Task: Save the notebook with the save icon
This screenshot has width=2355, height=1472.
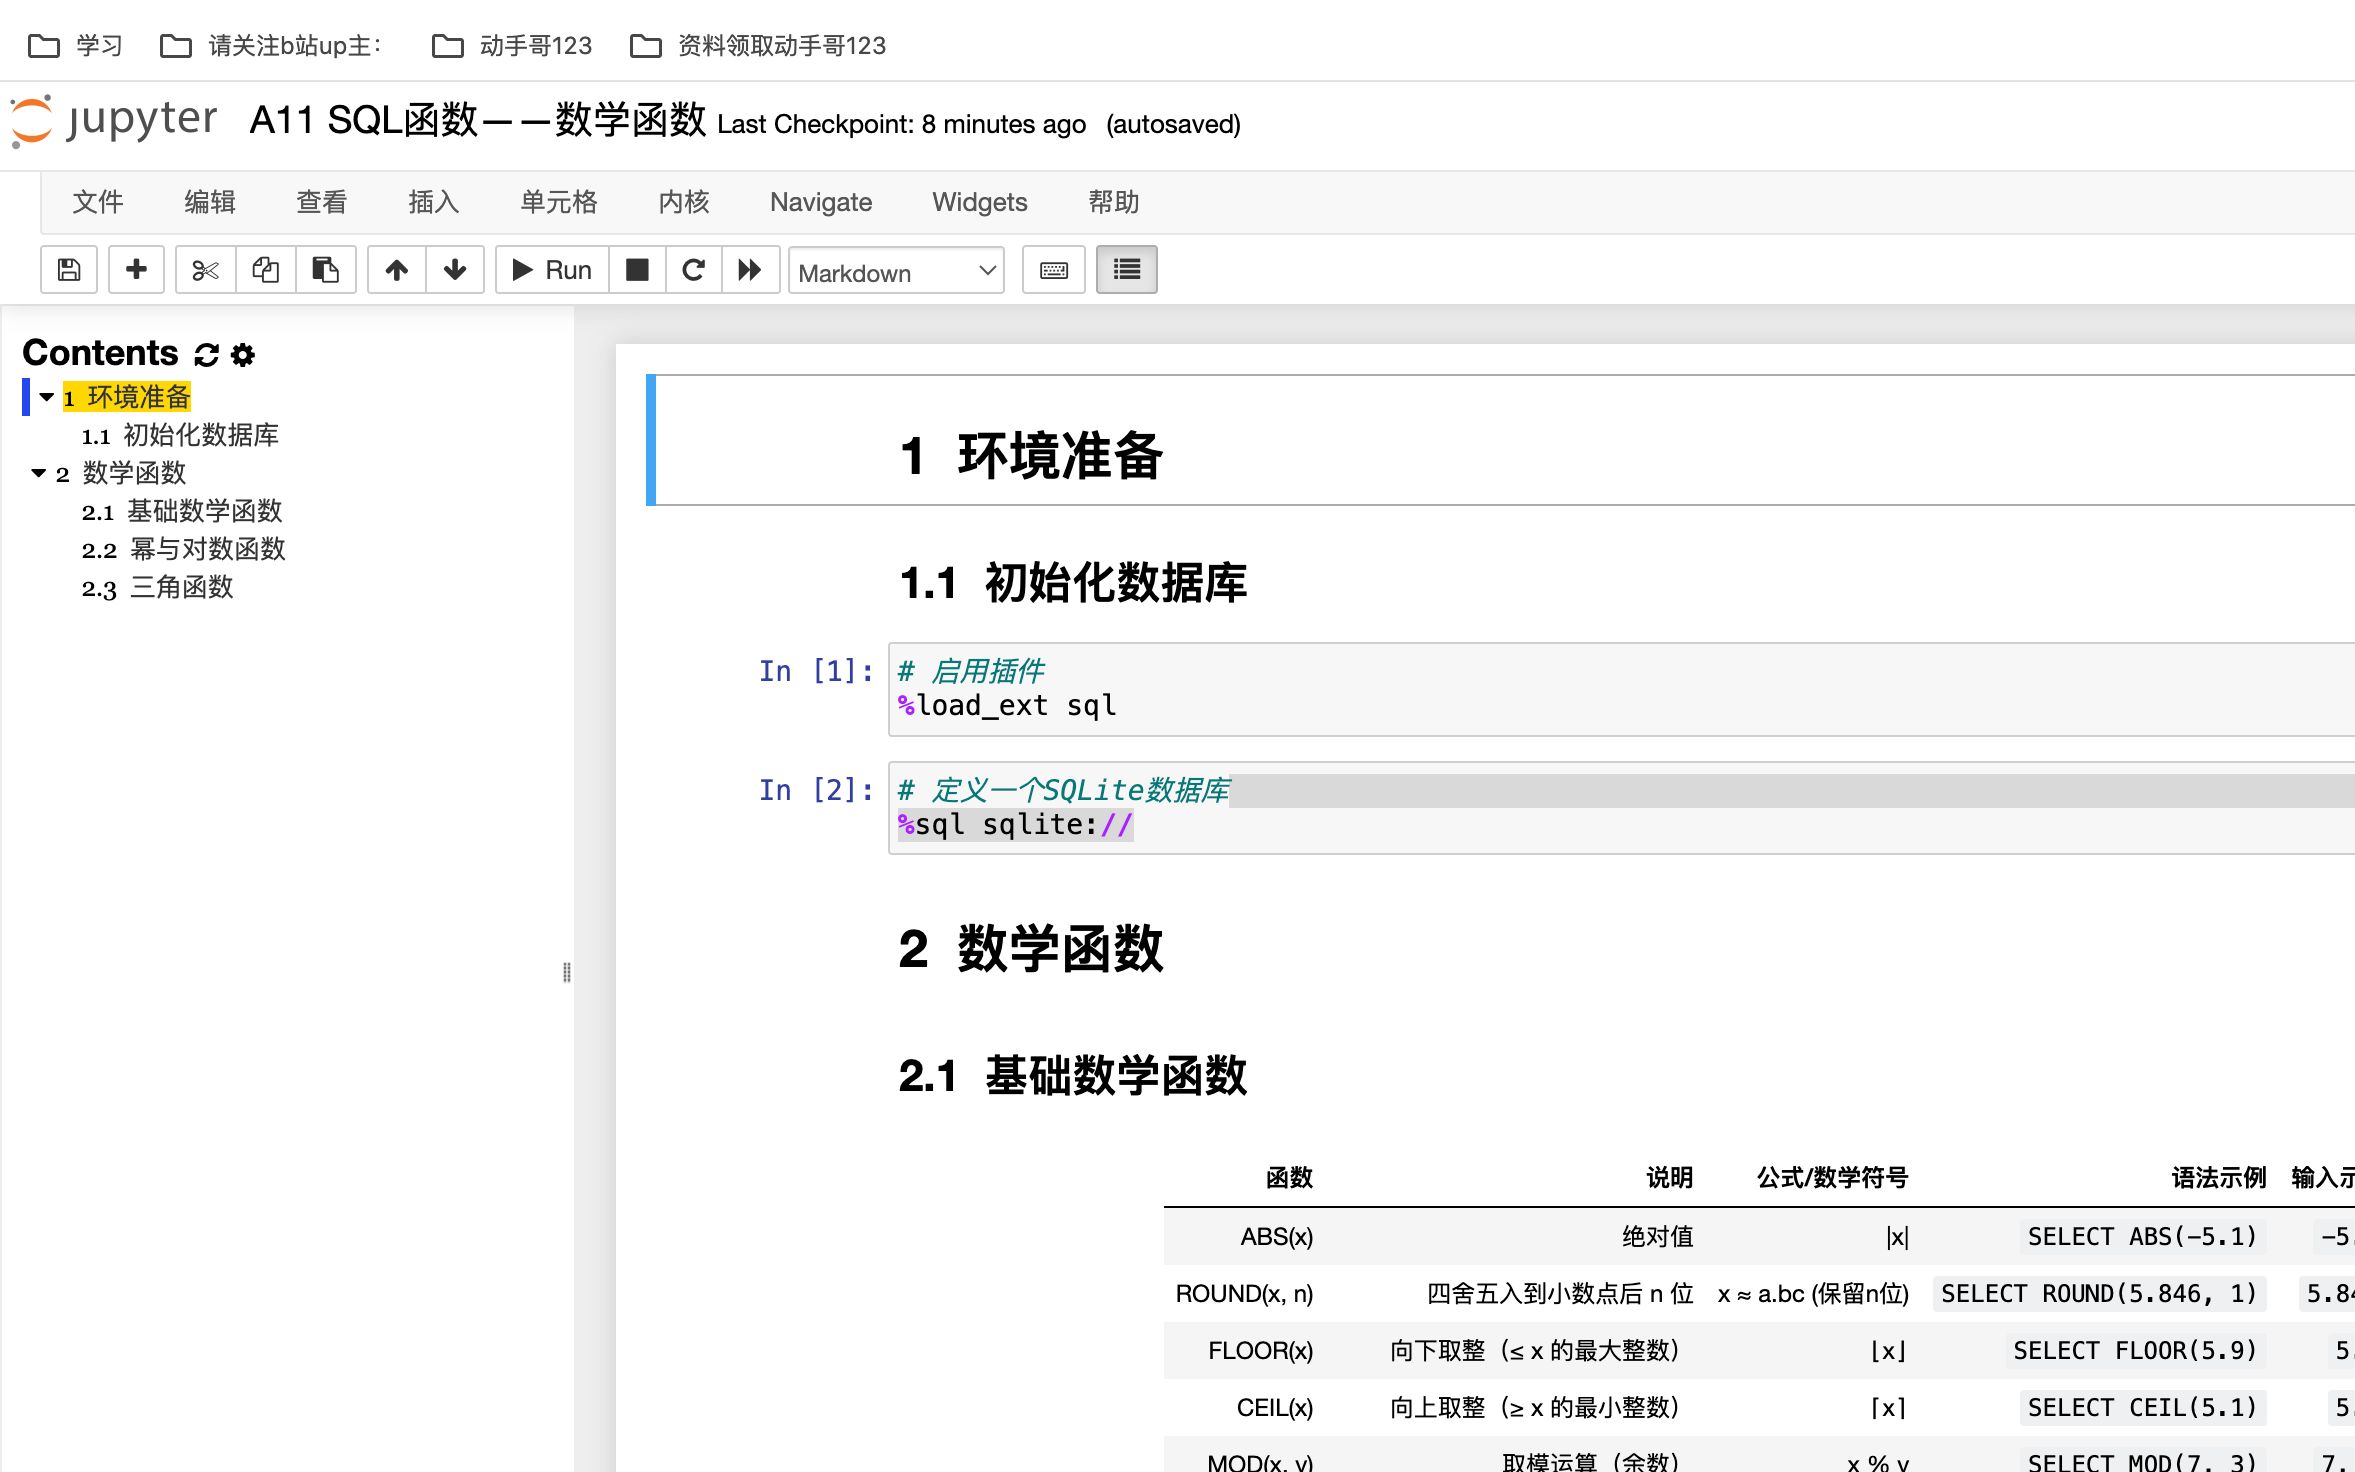Action: pos(68,269)
